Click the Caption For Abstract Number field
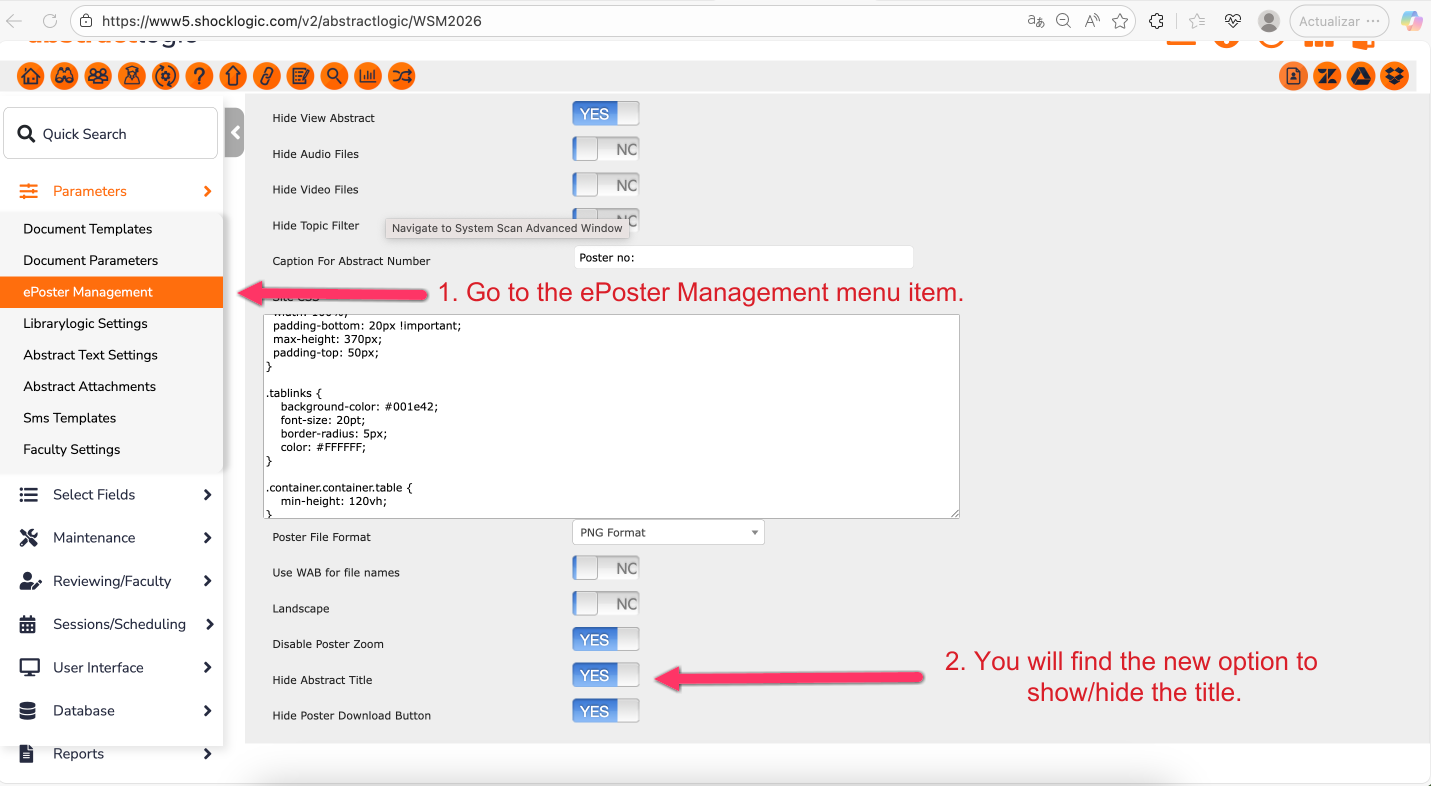 pyautogui.click(x=743, y=258)
